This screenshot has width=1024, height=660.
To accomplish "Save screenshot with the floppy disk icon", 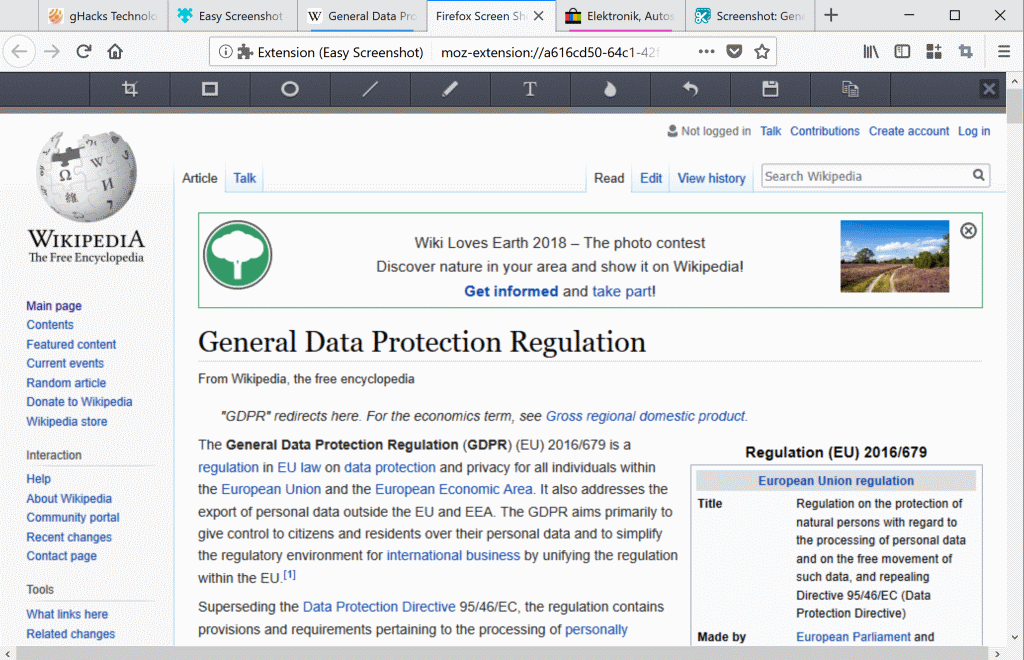I will coord(770,89).
